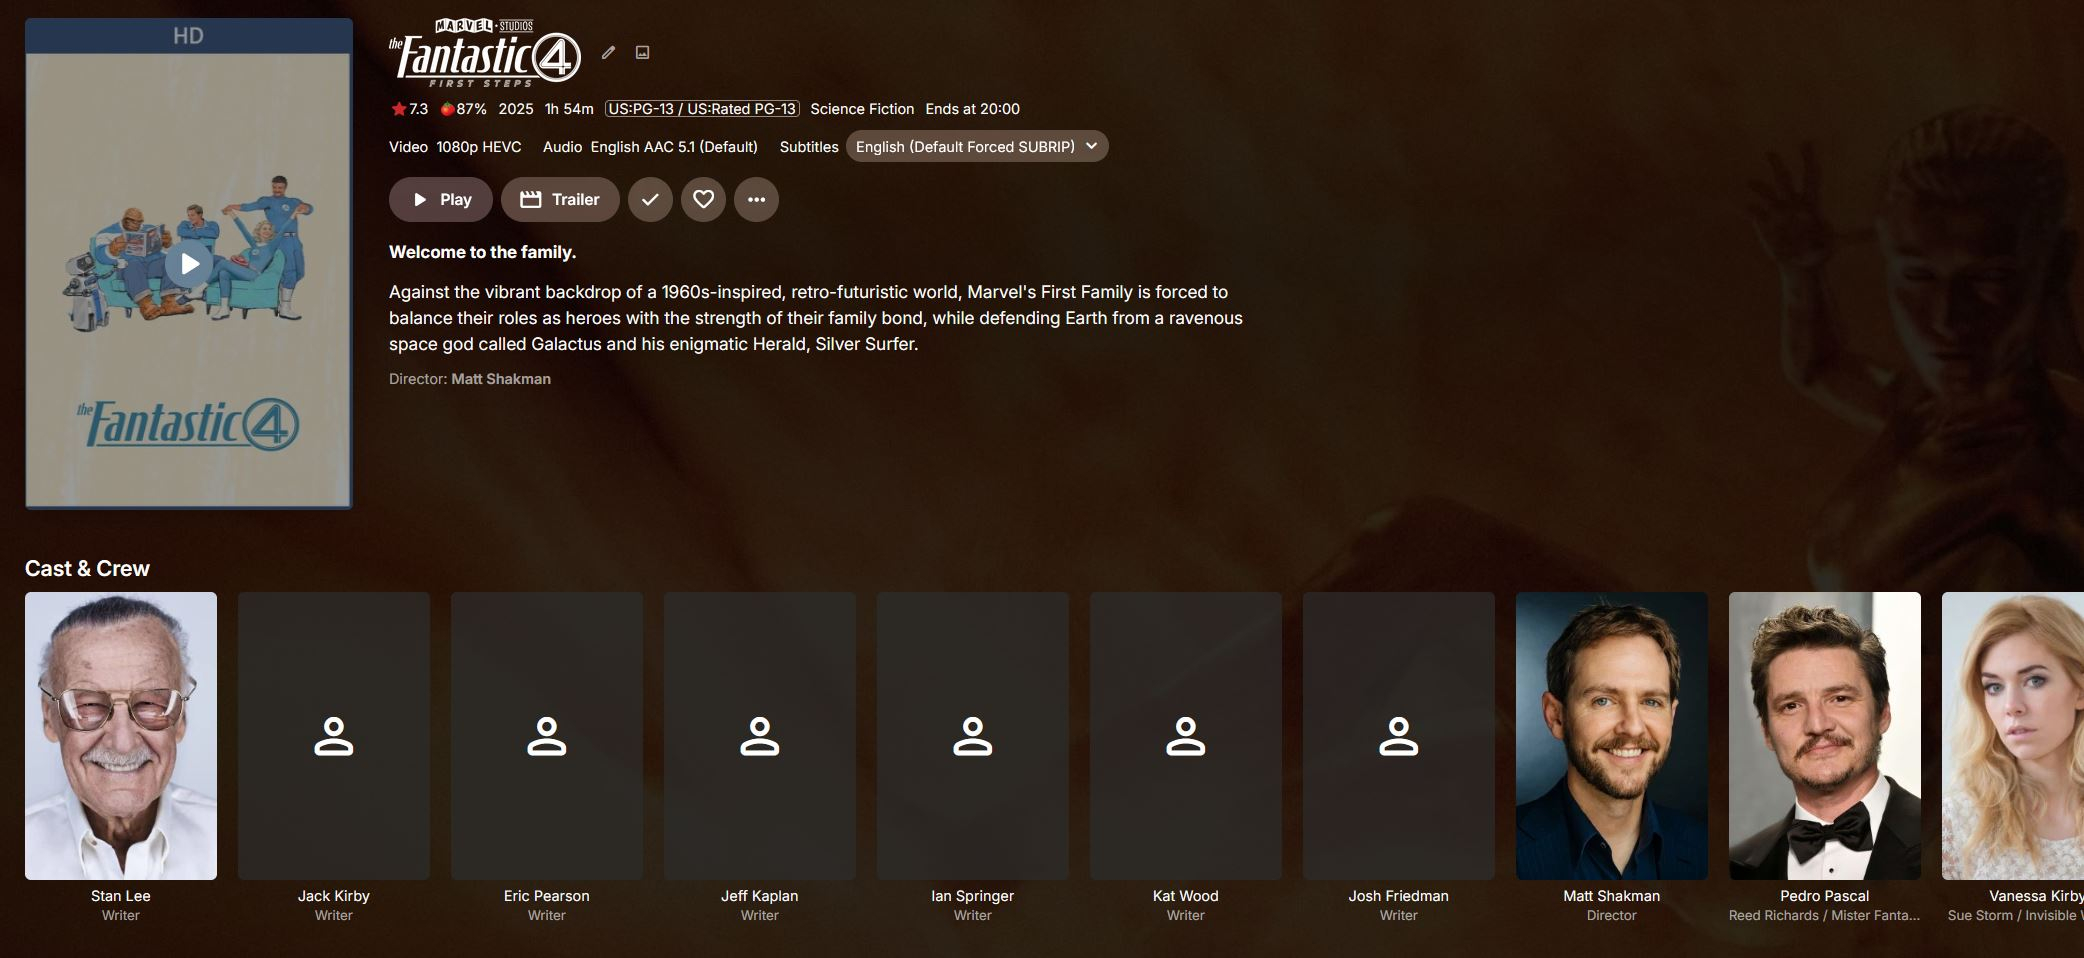Add the movie to favorites with the heart
The width and height of the screenshot is (2084, 958).
coord(703,199)
